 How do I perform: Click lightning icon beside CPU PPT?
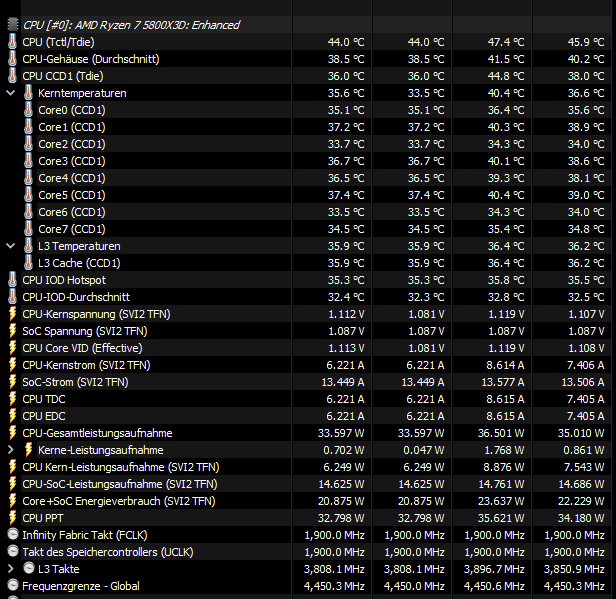[x=13, y=518]
